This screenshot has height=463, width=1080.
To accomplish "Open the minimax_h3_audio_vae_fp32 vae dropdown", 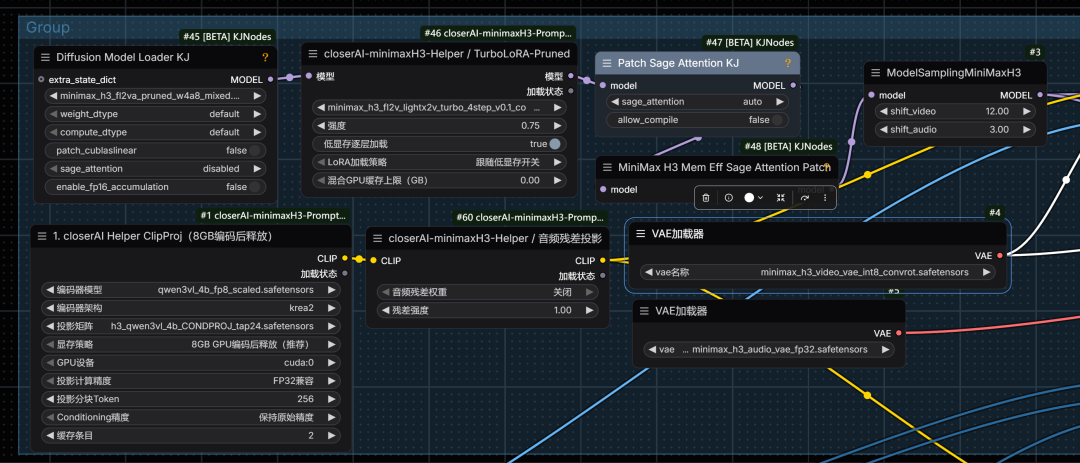I will pos(769,350).
